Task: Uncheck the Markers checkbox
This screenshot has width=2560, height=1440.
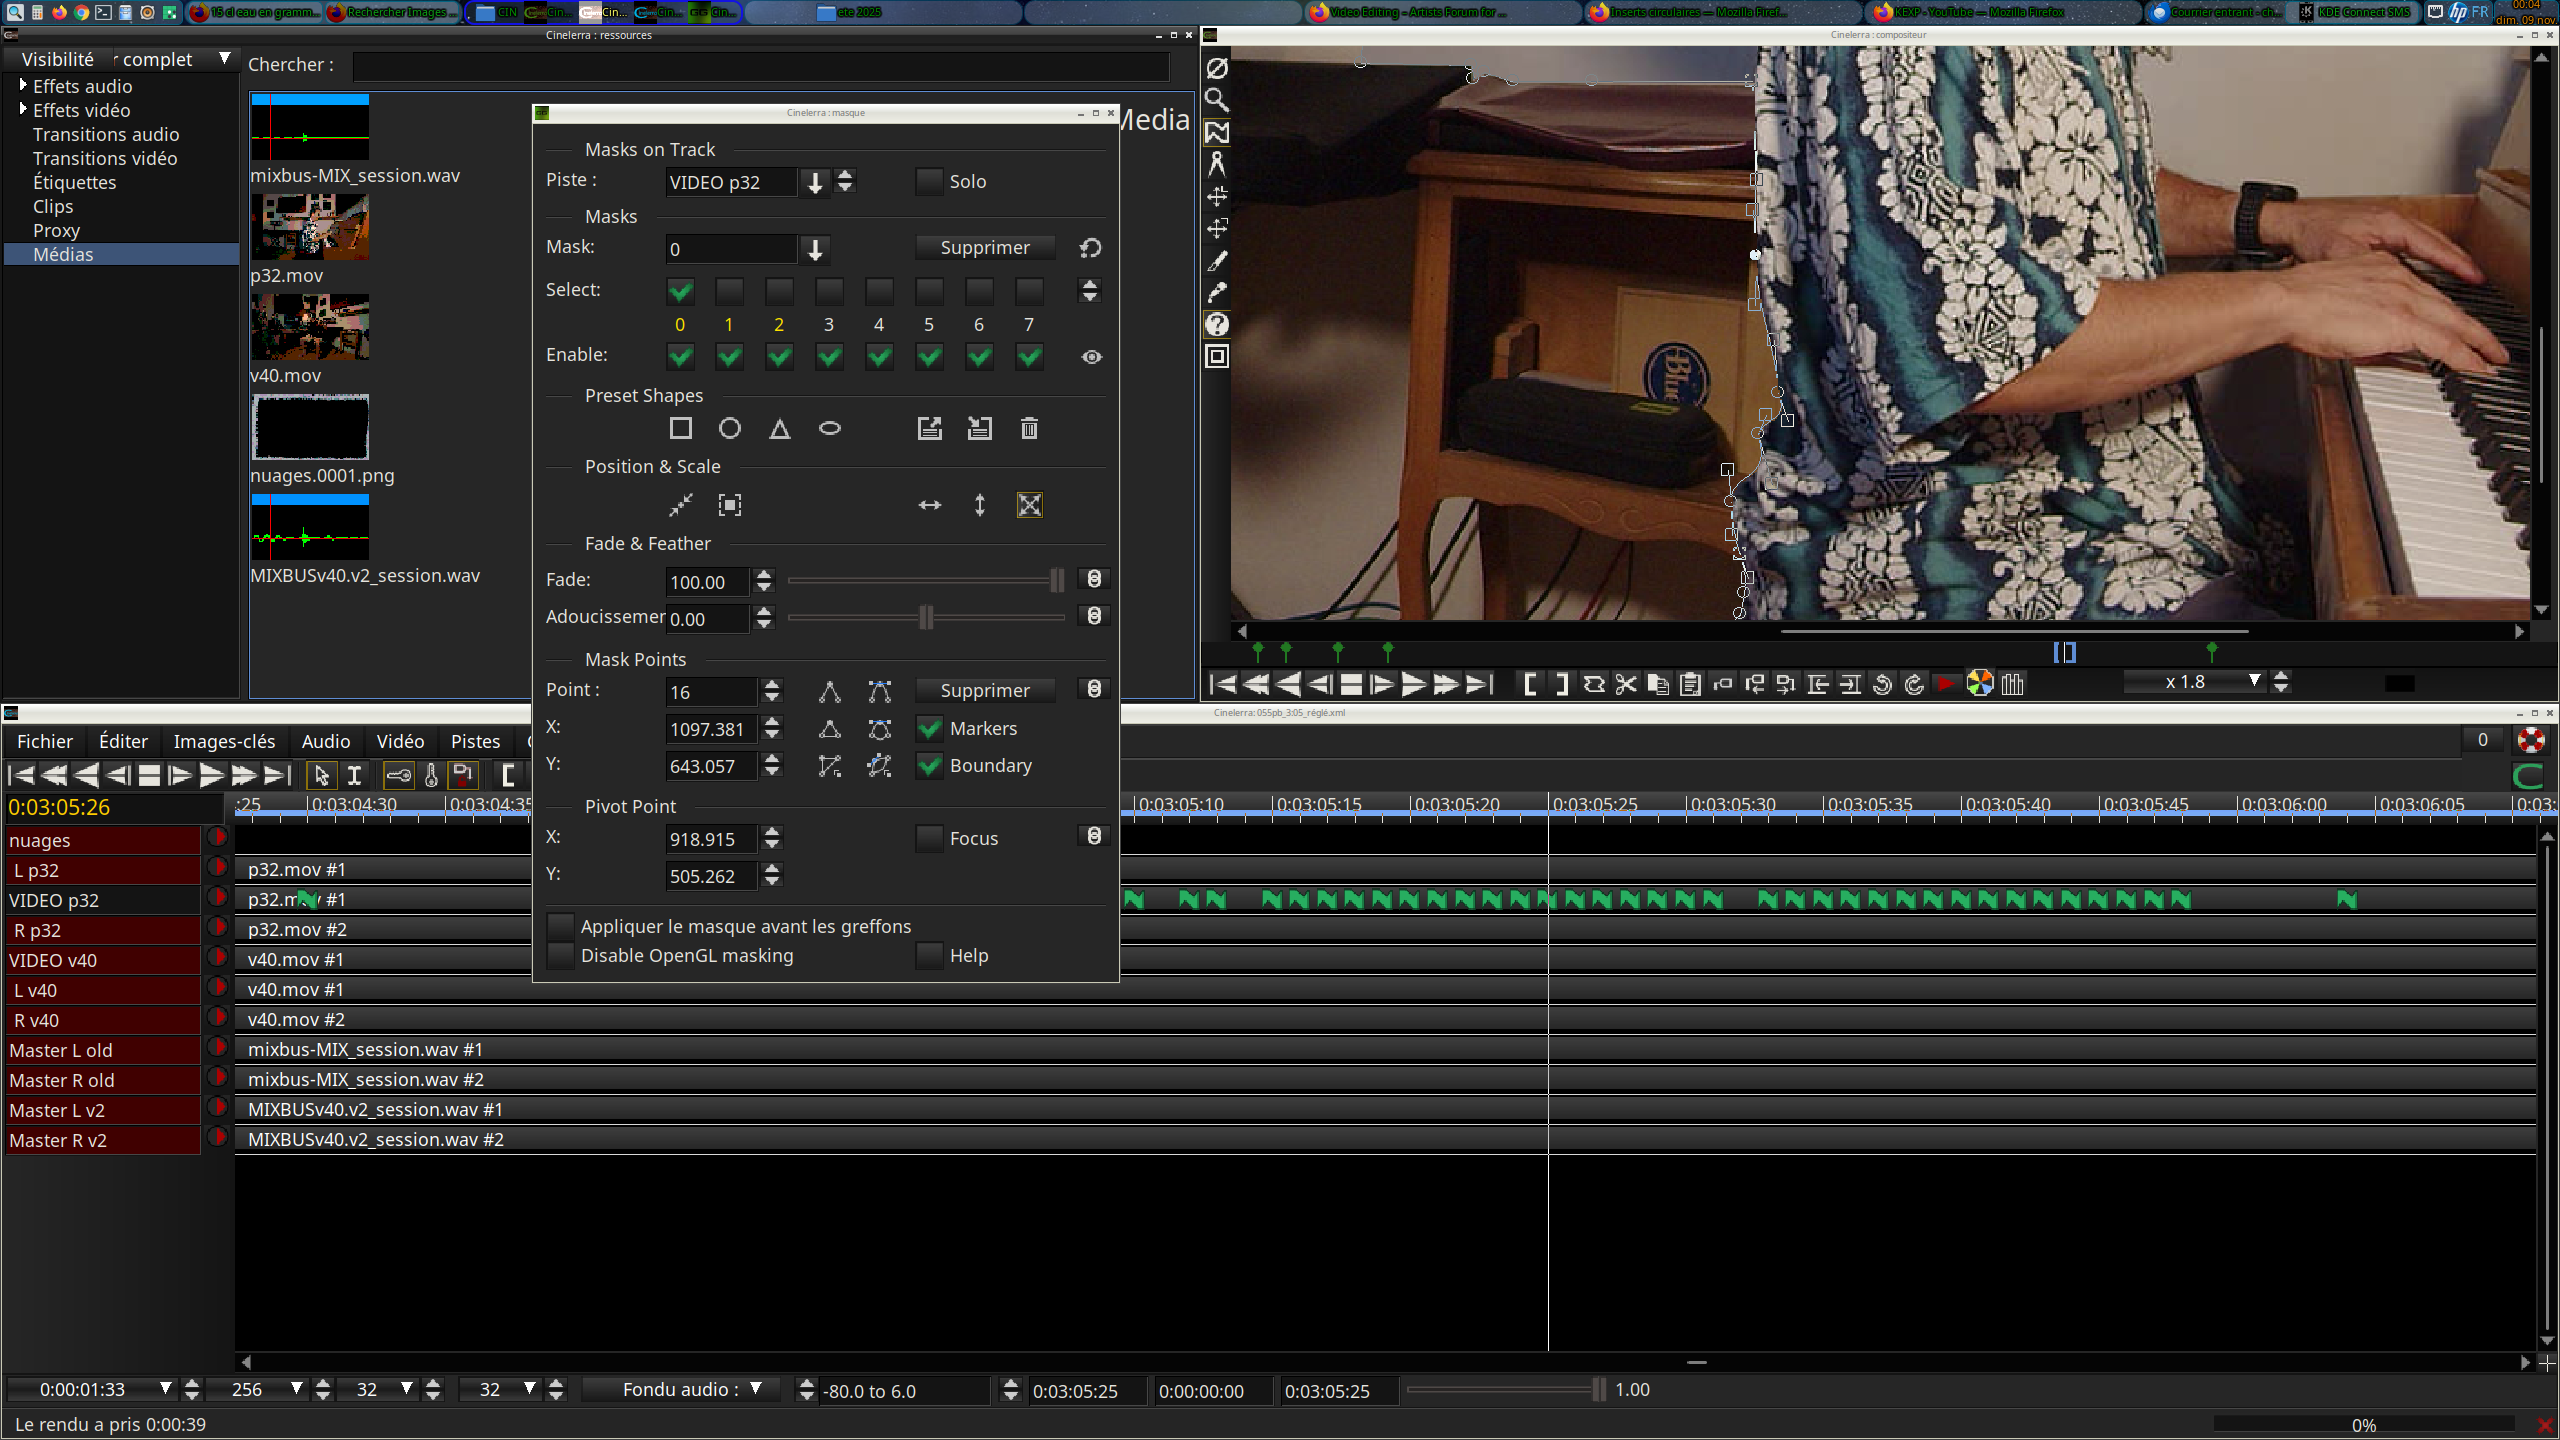Action: (x=929, y=729)
